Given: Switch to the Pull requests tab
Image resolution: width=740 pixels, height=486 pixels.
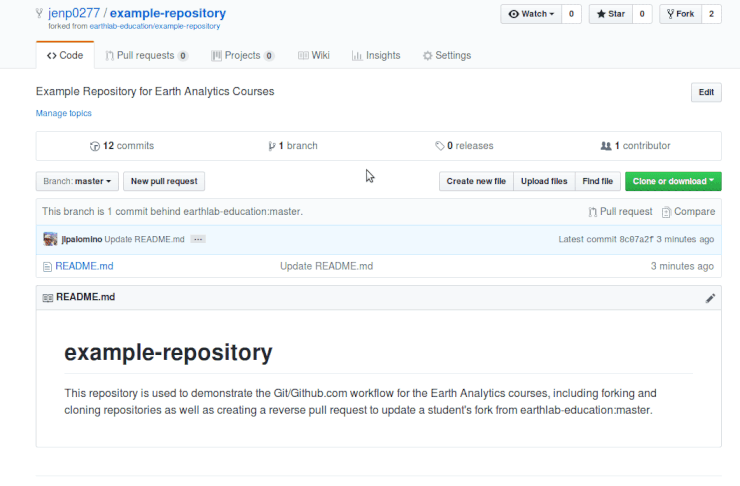Looking at the screenshot, I should click(x=146, y=55).
